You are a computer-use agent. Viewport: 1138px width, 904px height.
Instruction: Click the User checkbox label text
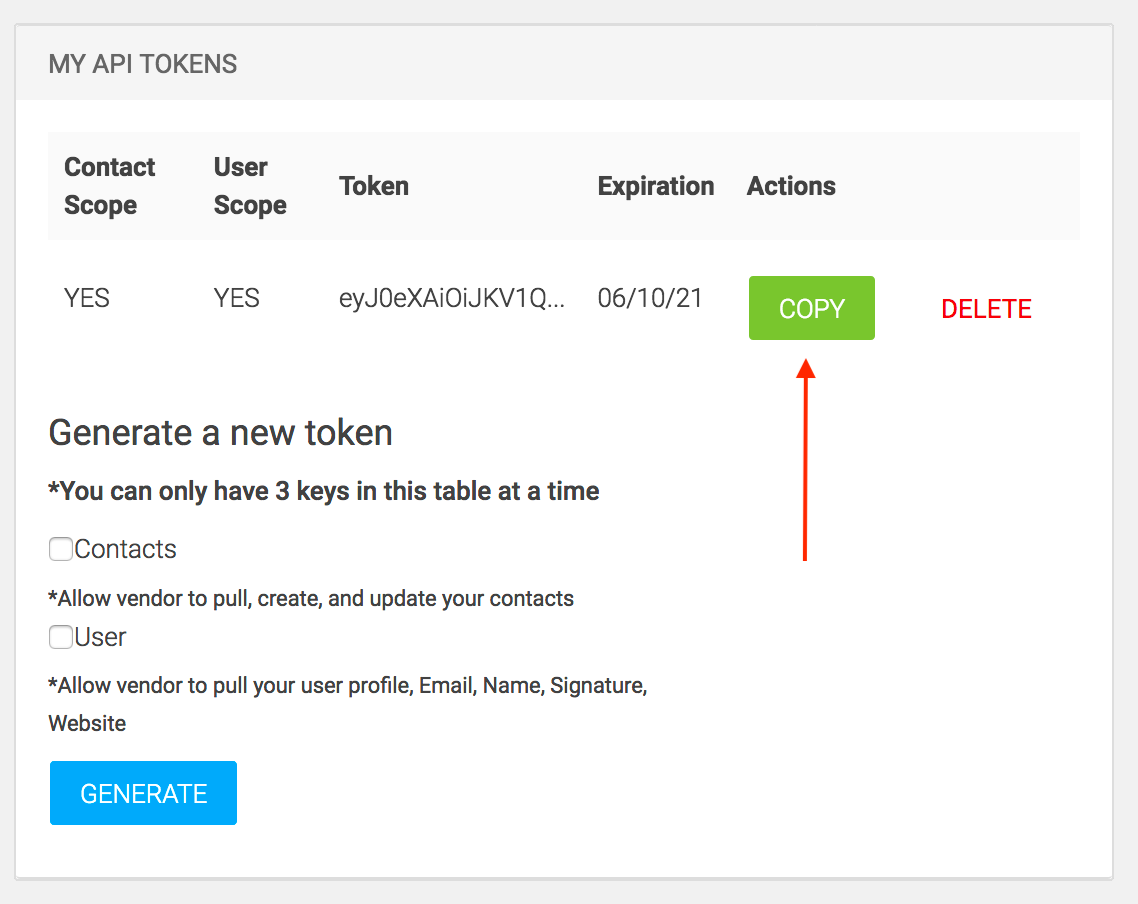pos(100,637)
